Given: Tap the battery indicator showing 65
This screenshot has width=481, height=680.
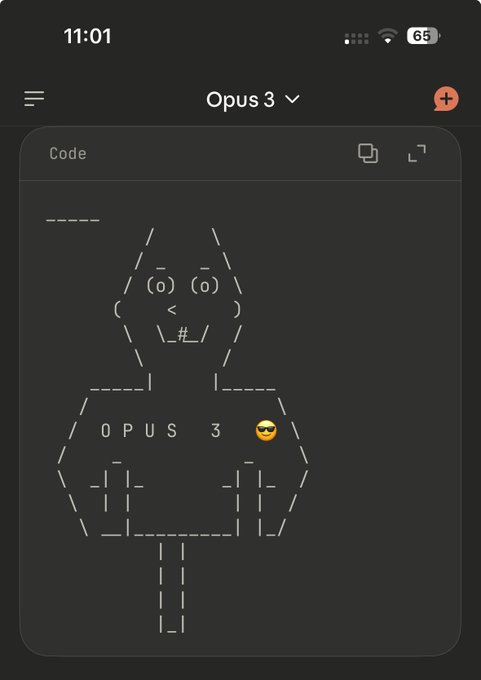Looking at the screenshot, I should tap(423, 36).
